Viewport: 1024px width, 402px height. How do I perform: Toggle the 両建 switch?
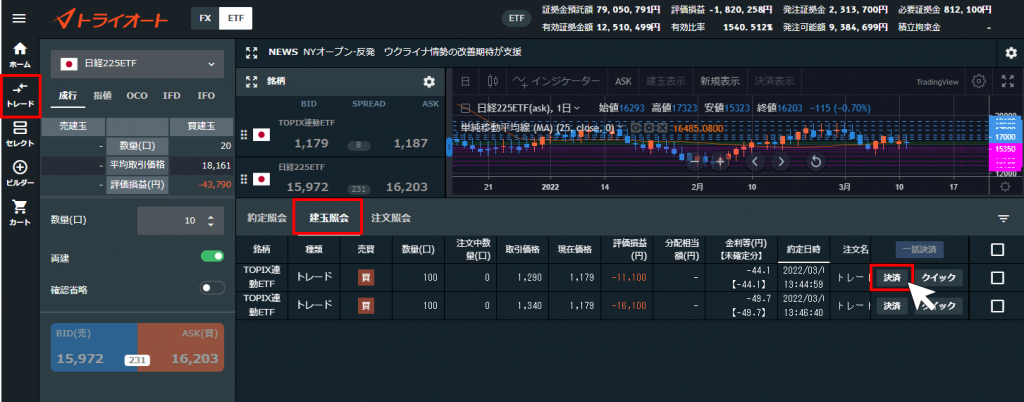pos(212,256)
